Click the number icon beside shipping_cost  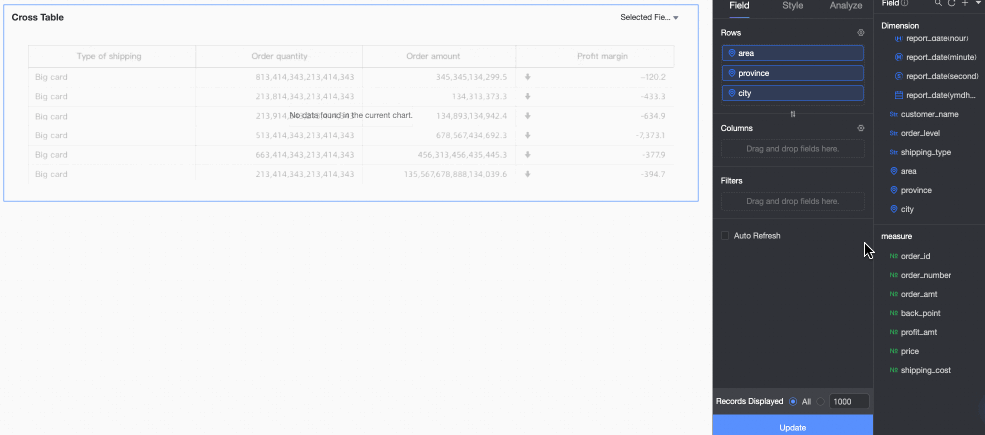pos(894,370)
